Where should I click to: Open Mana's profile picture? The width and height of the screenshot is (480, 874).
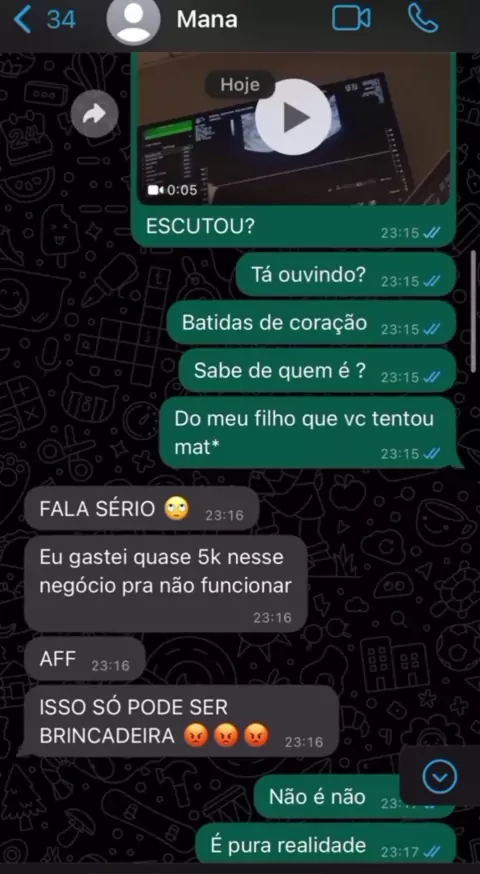tap(133, 19)
